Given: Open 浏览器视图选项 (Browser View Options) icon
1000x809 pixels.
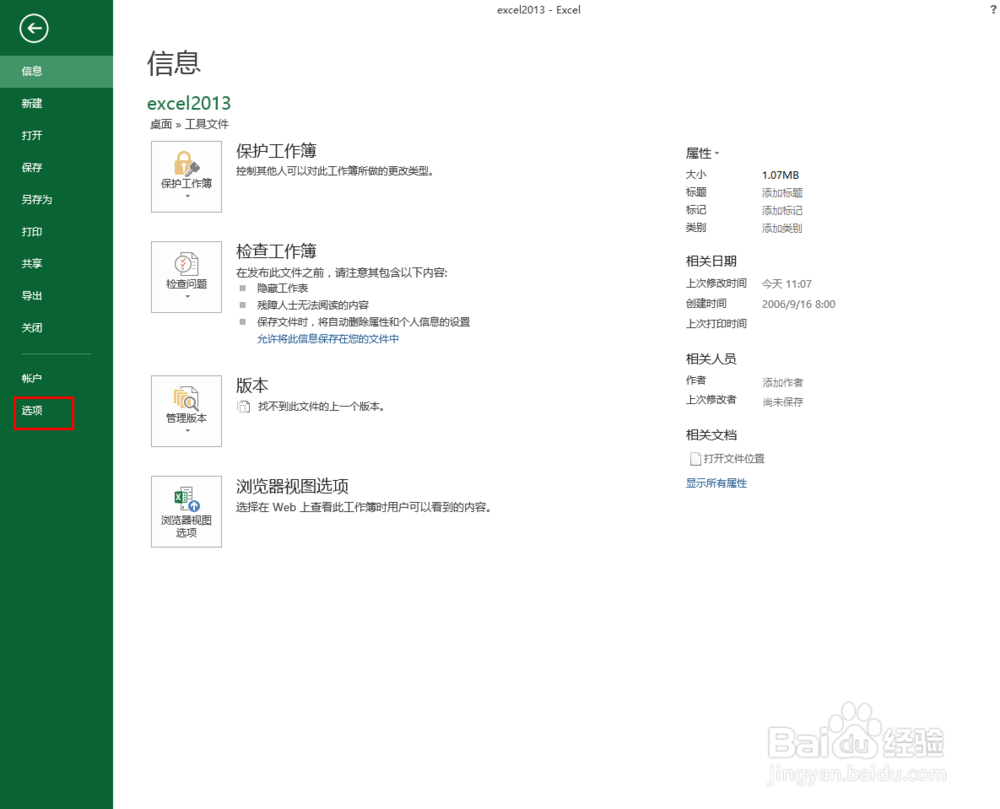Looking at the screenshot, I should [x=186, y=511].
